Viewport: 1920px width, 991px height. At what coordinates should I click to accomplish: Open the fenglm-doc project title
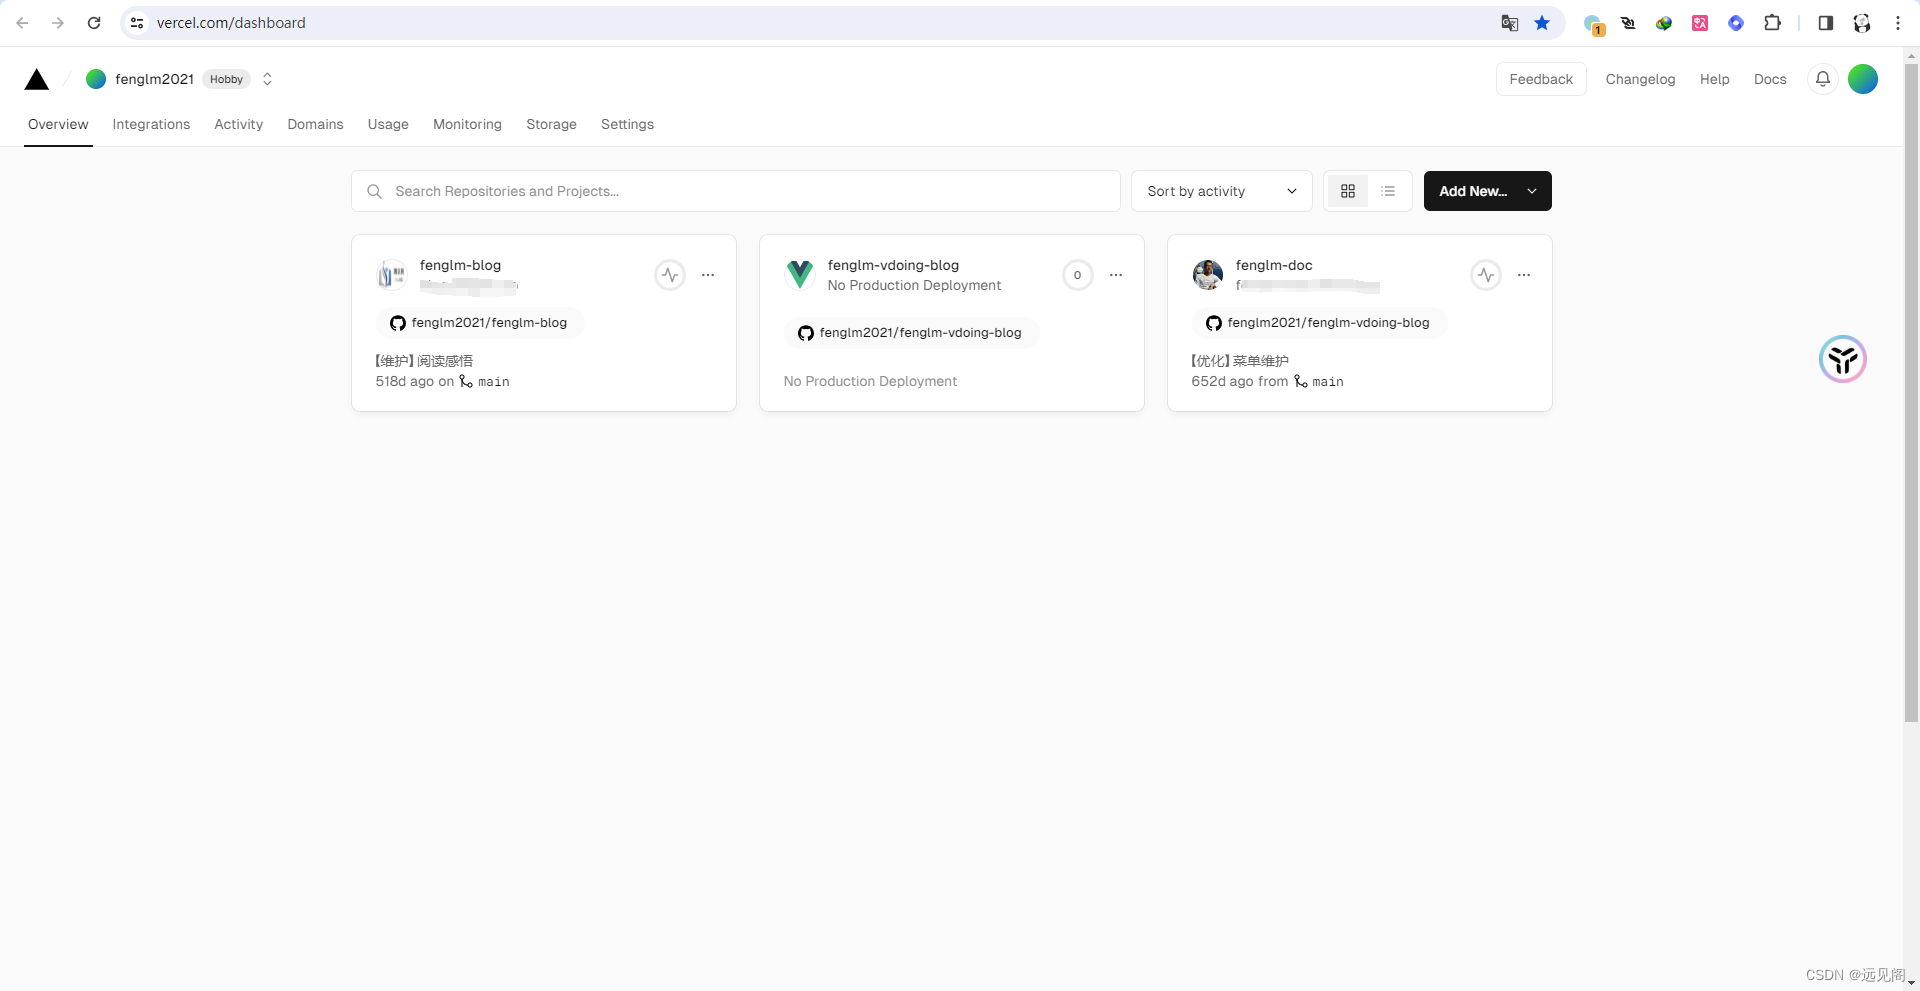click(x=1273, y=265)
